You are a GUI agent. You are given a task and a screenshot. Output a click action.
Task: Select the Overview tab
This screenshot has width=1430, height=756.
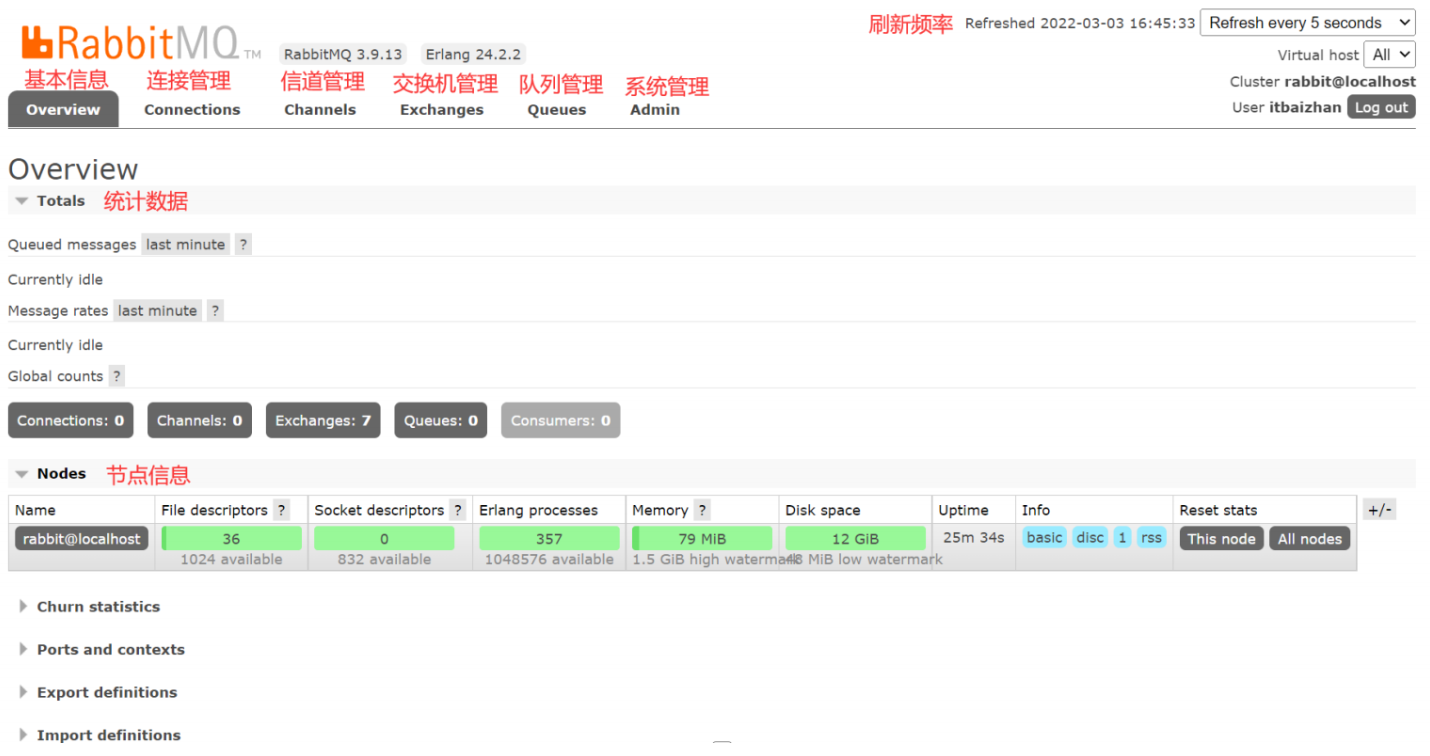(x=63, y=110)
